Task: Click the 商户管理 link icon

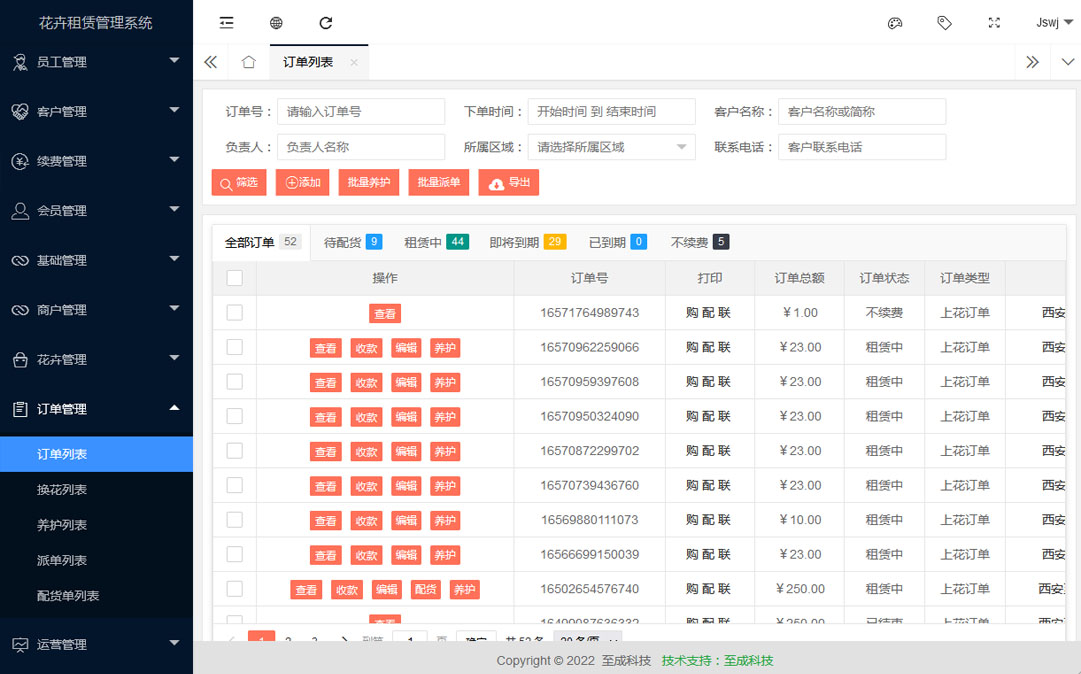Action: (20, 310)
